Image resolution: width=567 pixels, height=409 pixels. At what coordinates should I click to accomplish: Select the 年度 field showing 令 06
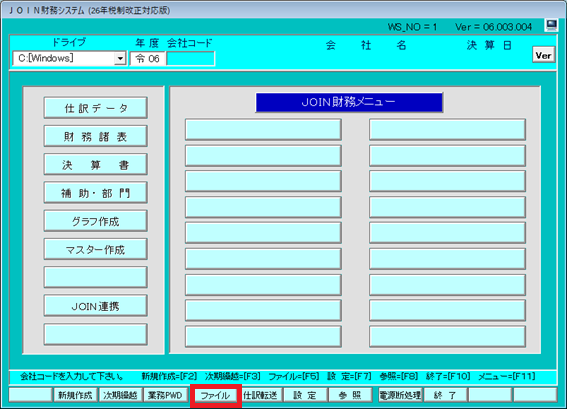coord(148,59)
